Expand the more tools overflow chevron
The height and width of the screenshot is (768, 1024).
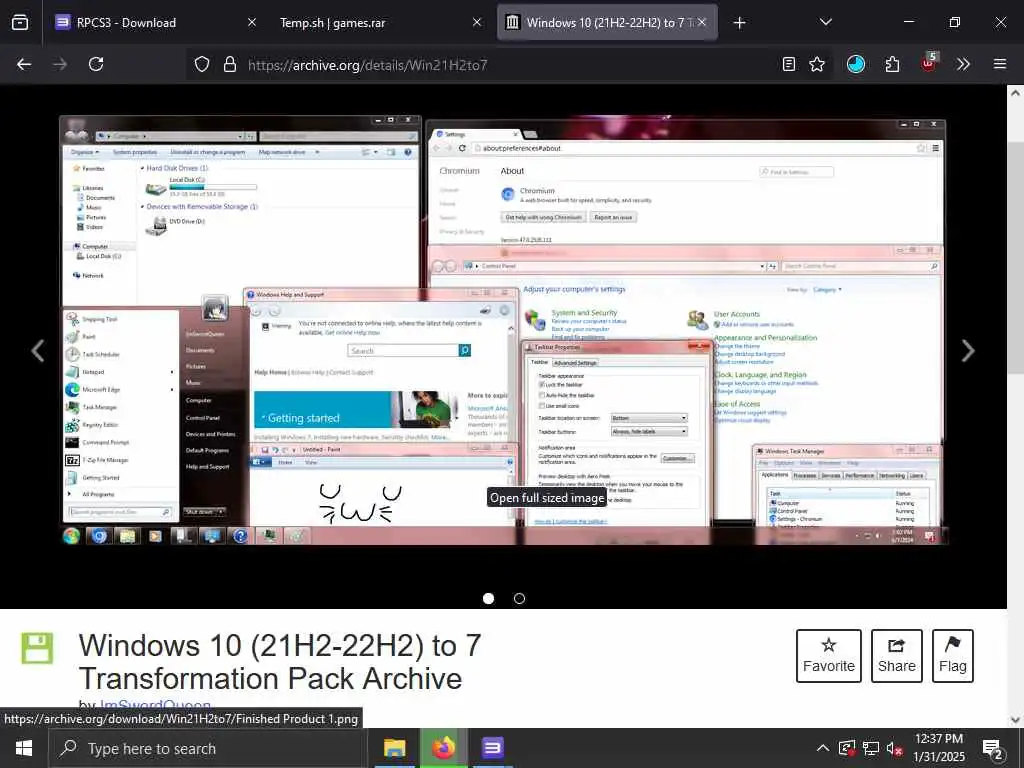point(963,64)
